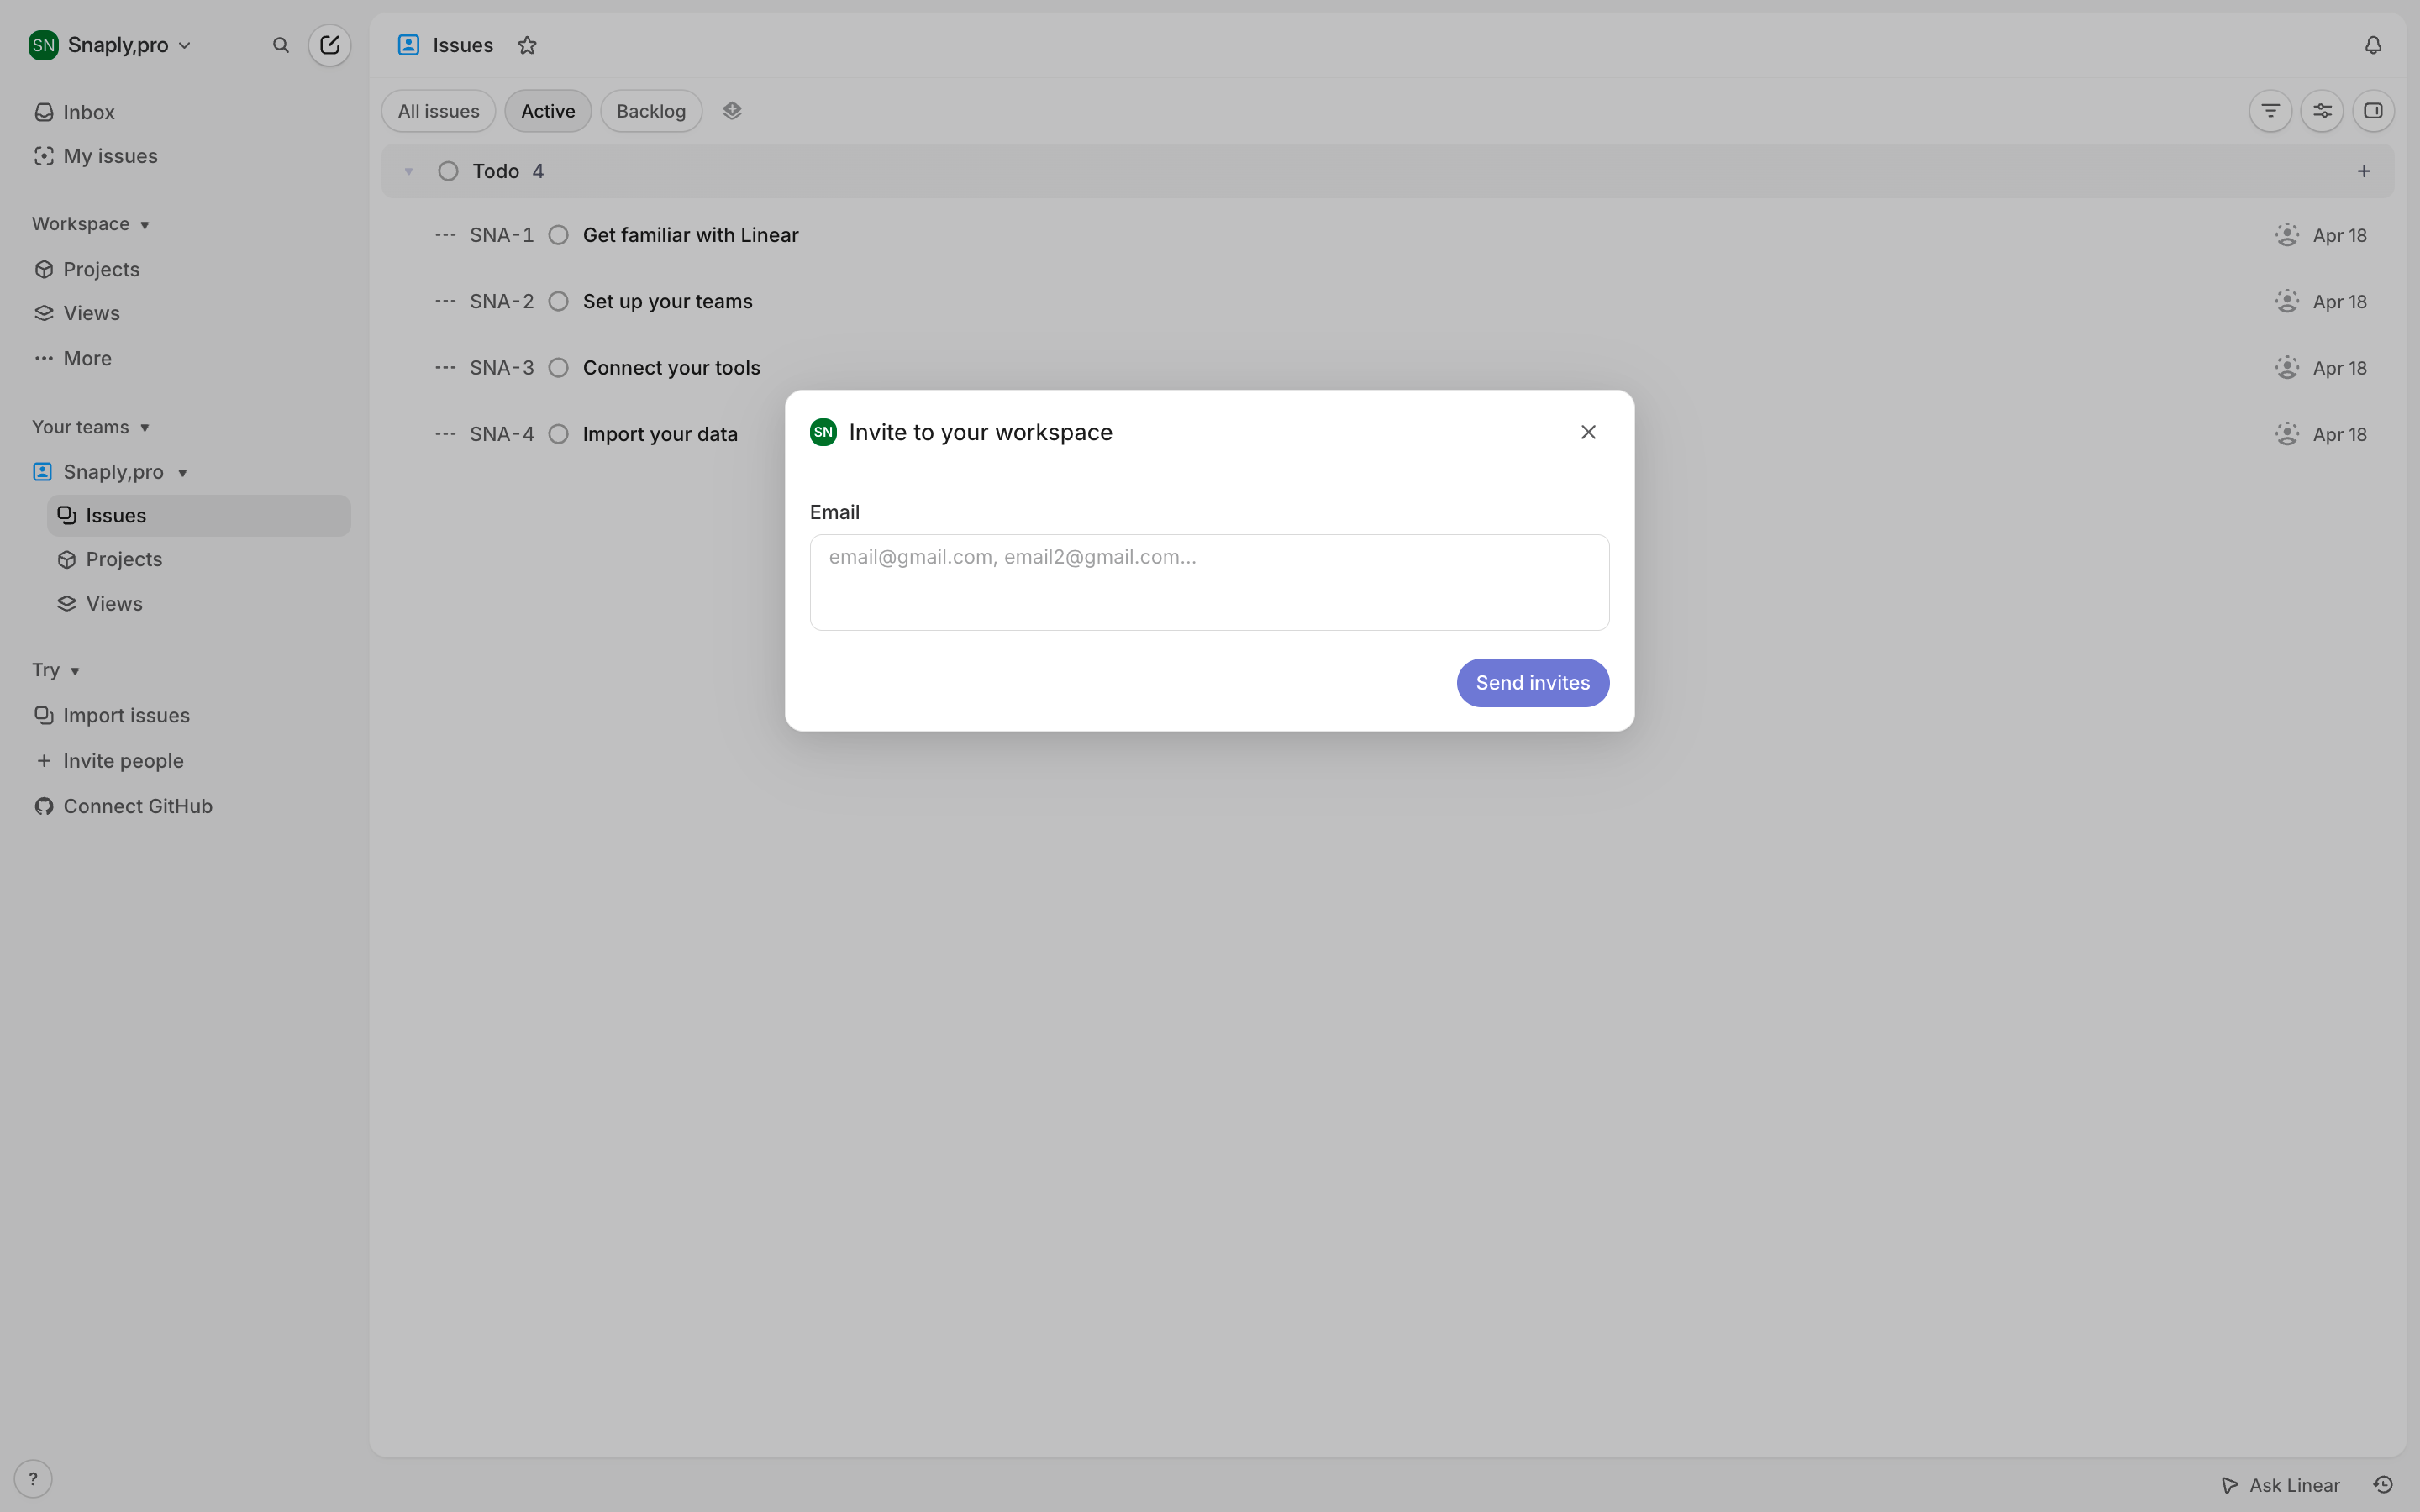Viewport: 2420px width, 1512px height.
Task: Click Invite people in sidebar
Action: point(109,761)
